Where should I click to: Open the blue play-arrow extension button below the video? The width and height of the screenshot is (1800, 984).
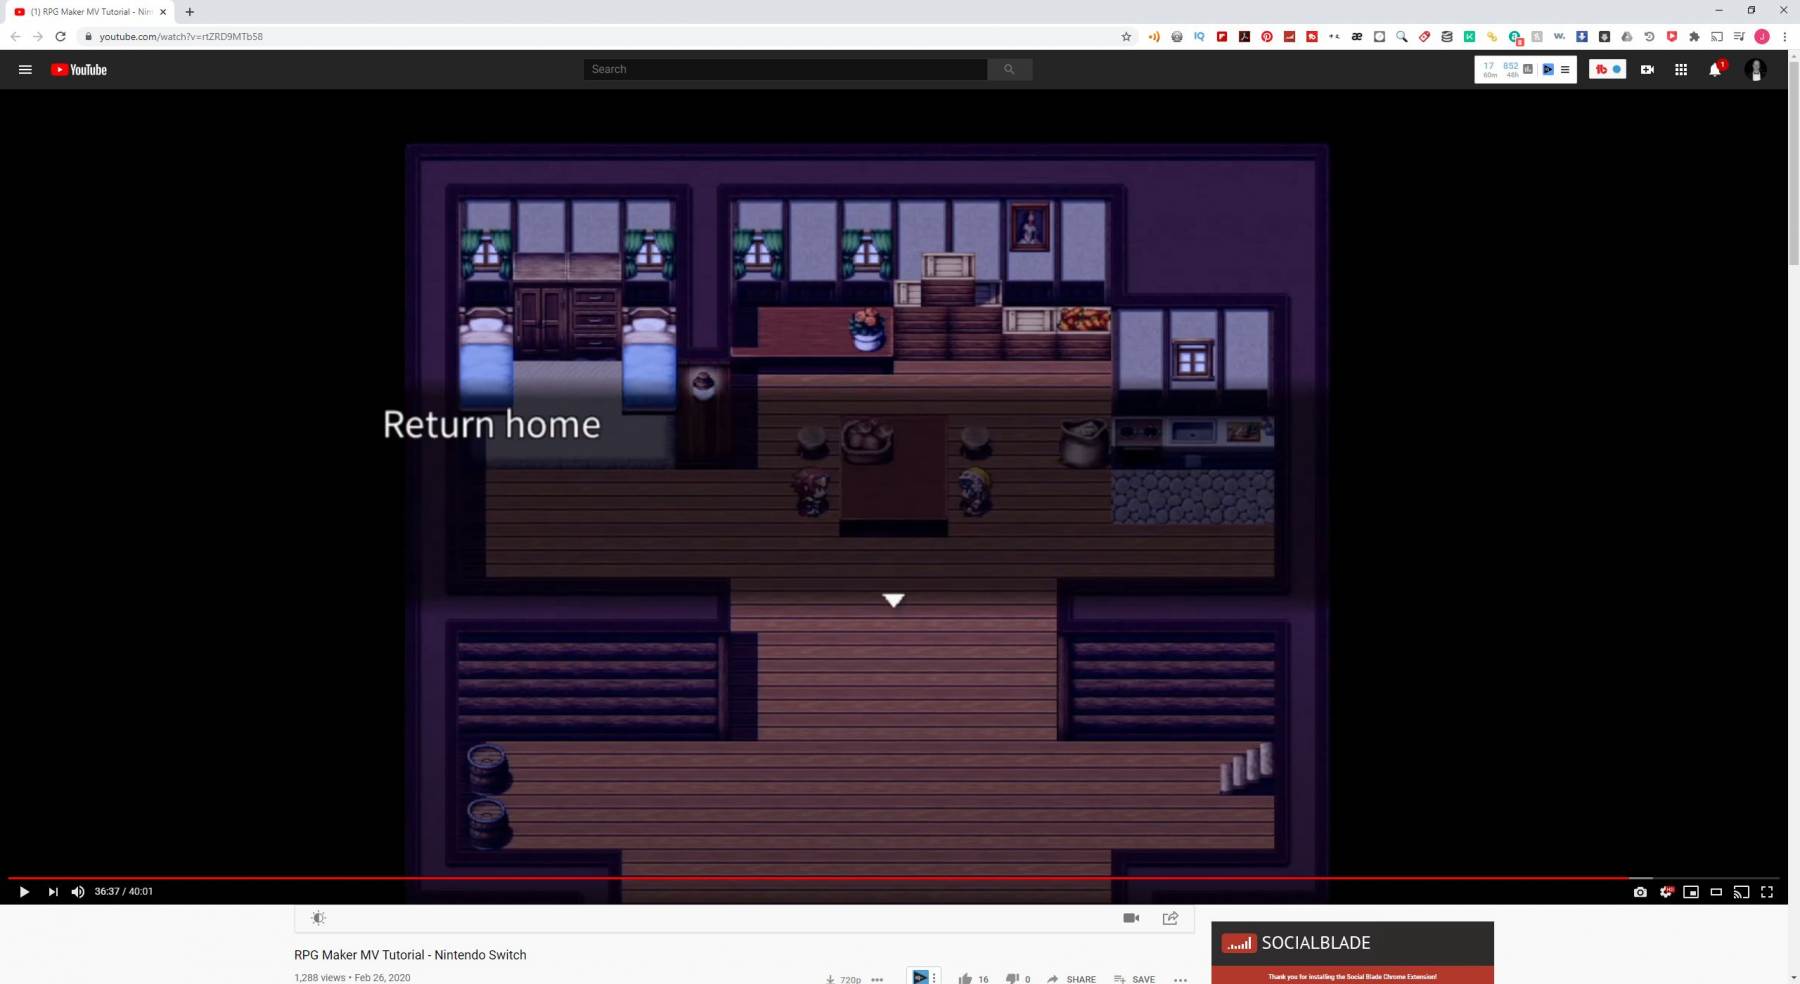pos(920,977)
